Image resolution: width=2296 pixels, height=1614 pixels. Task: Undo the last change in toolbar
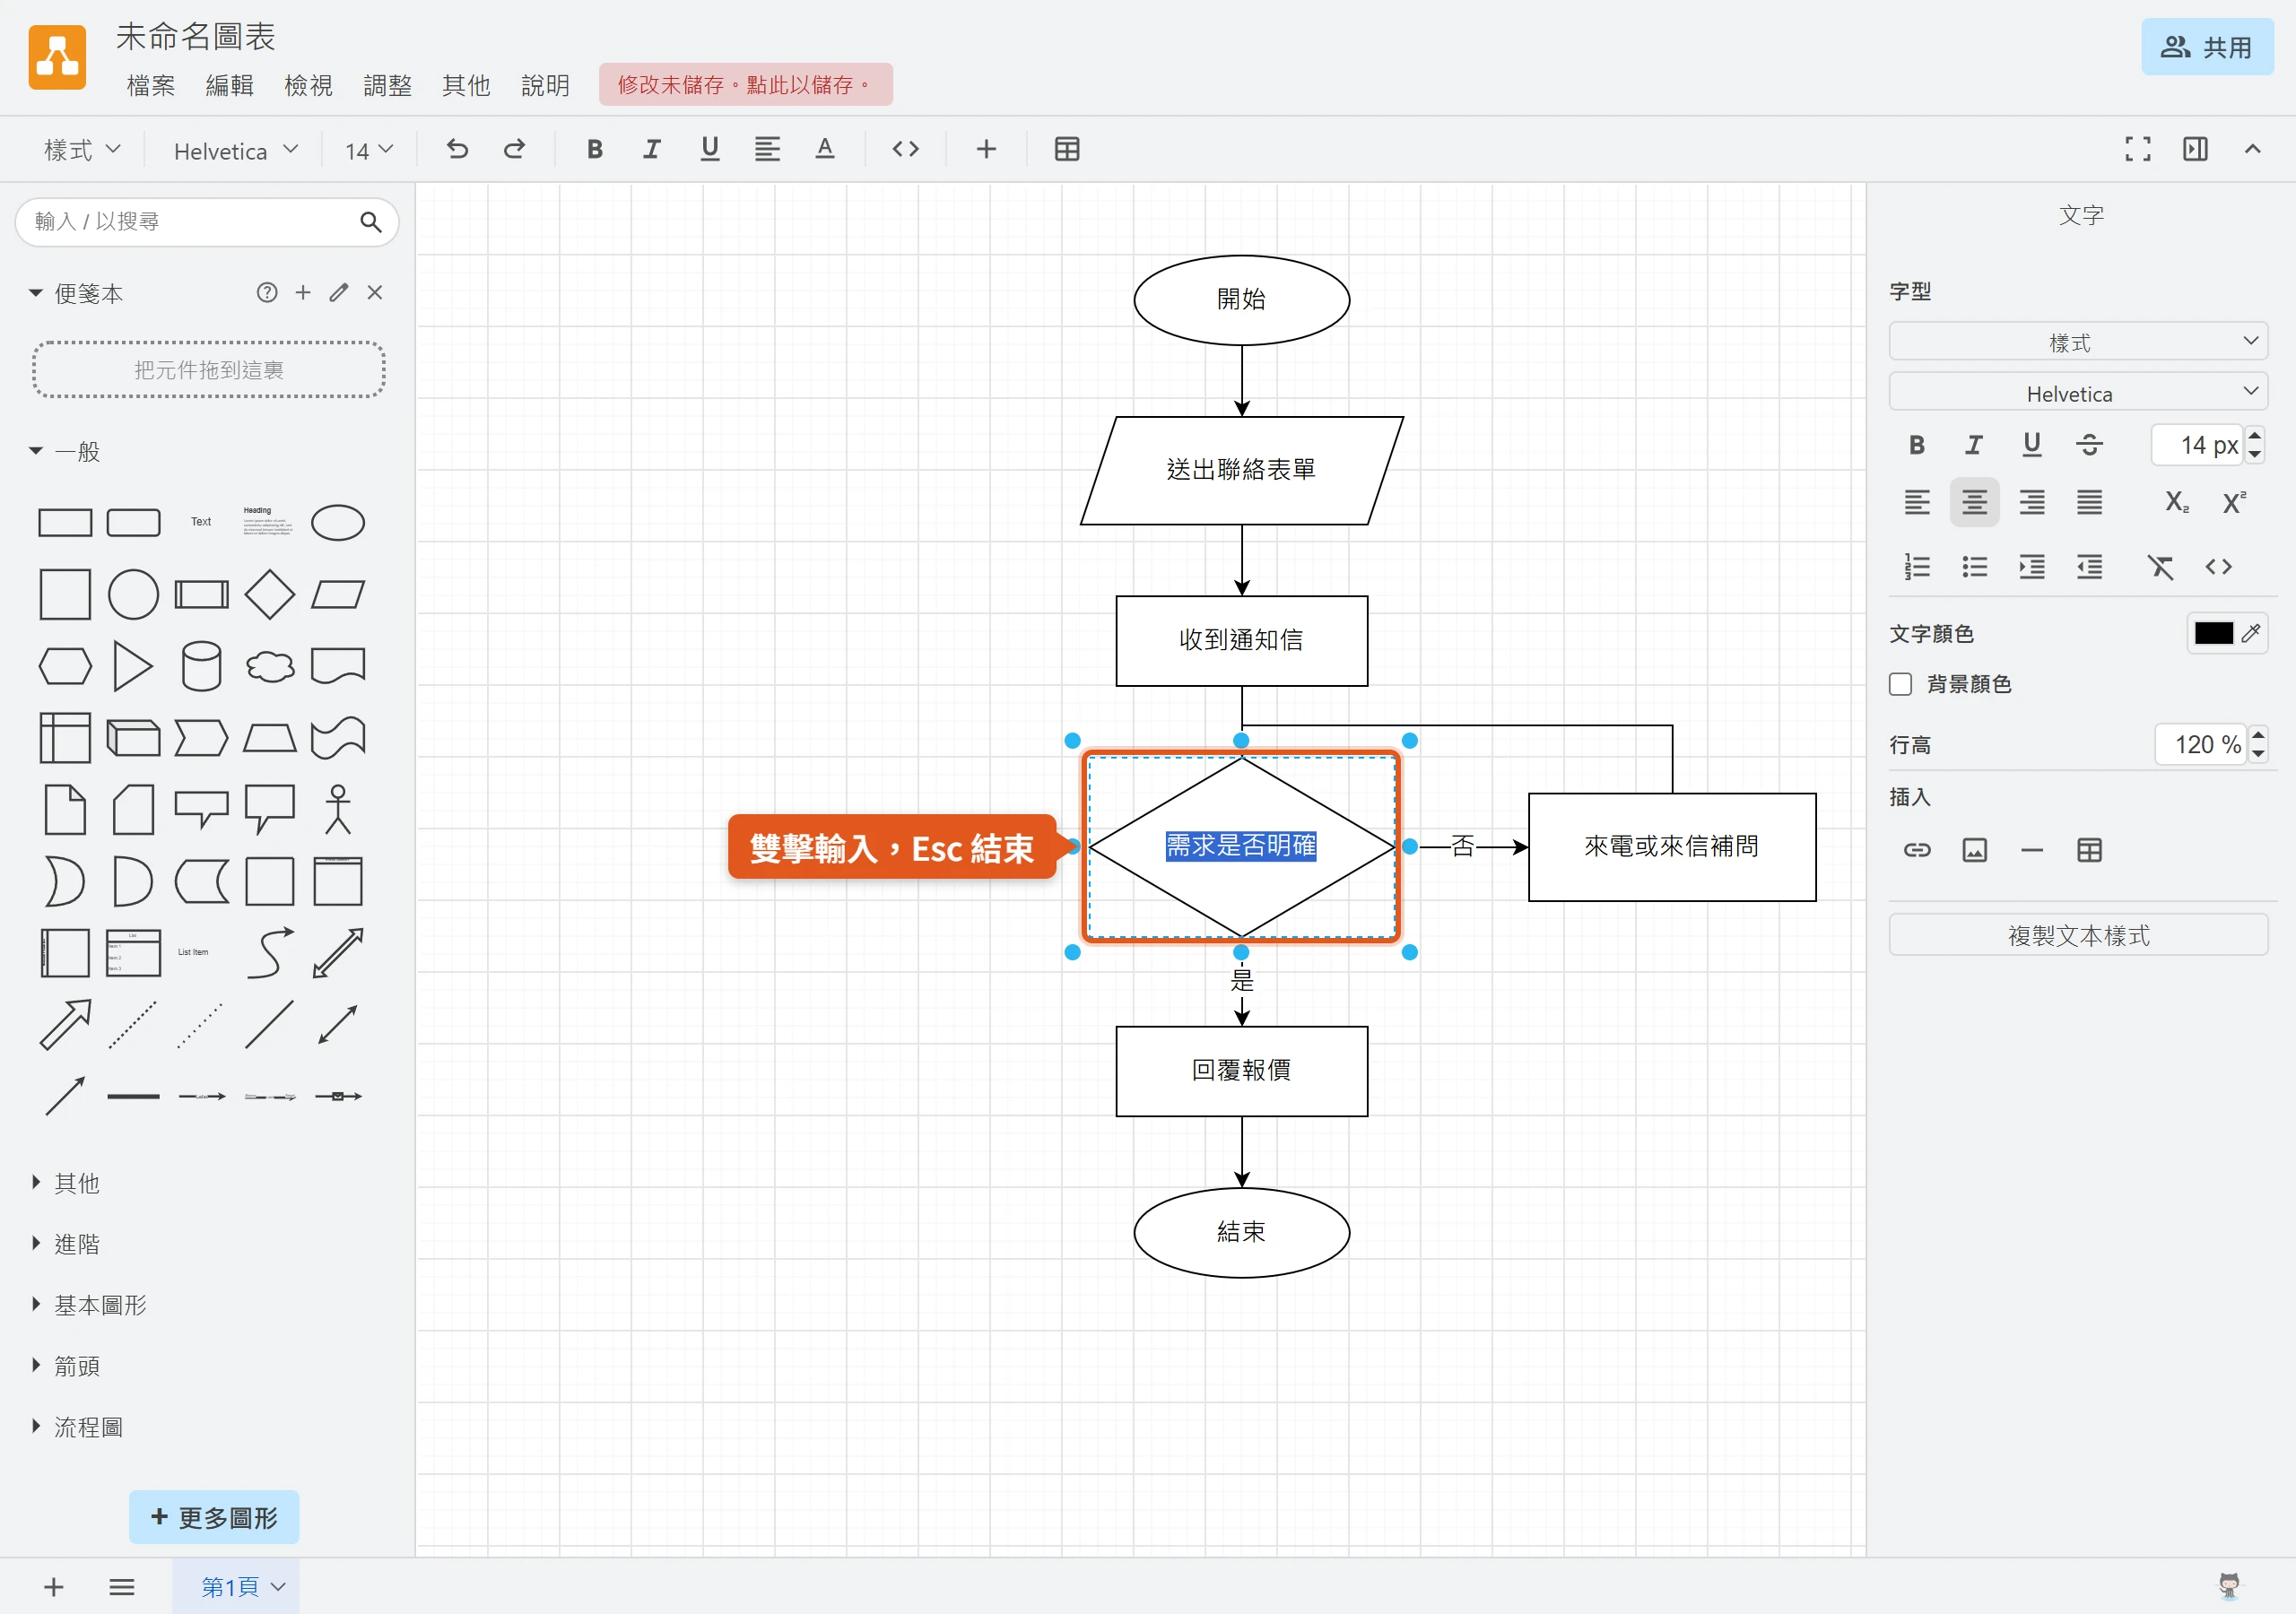tap(457, 150)
